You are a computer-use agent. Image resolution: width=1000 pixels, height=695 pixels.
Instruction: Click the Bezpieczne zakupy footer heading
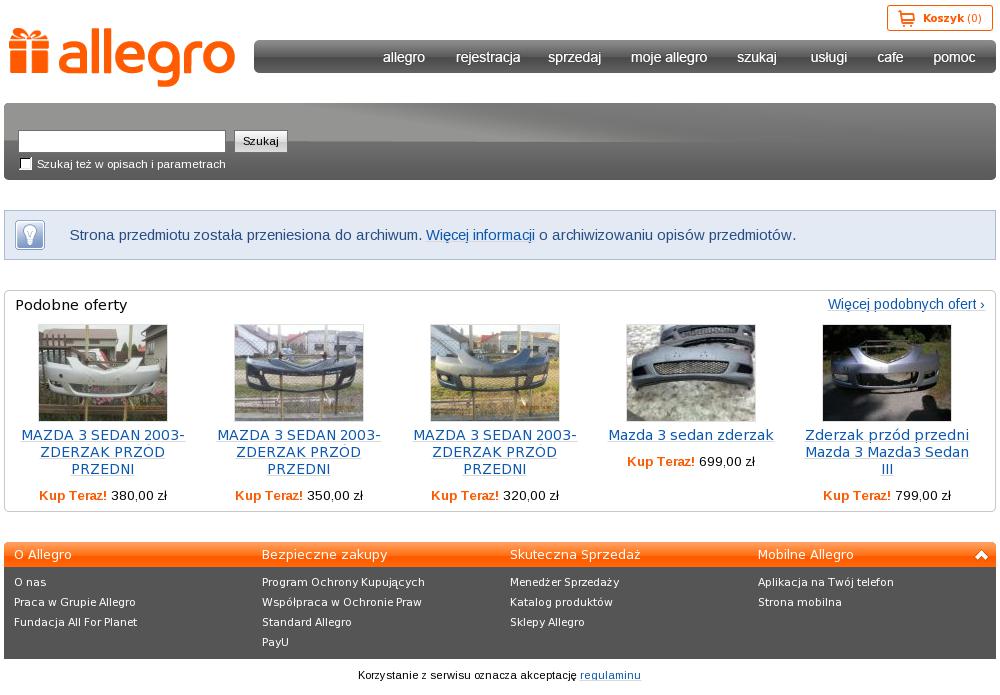click(x=325, y=555)
